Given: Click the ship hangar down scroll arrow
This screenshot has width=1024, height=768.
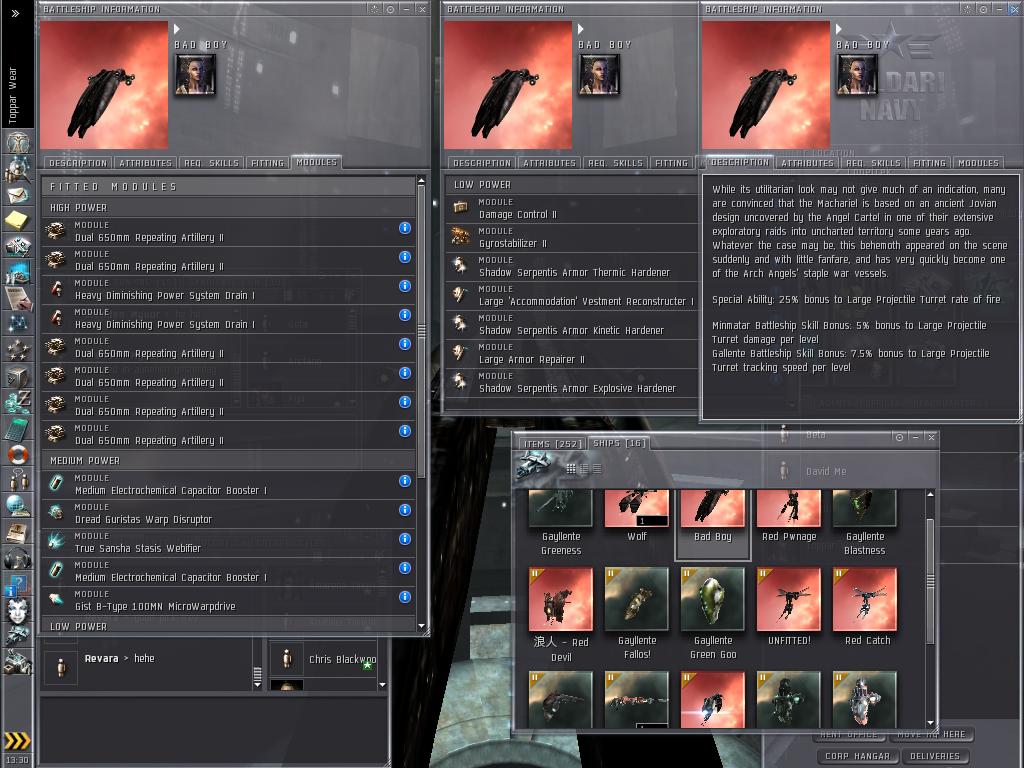Looking at the screenshot, I should click(930, 724).
